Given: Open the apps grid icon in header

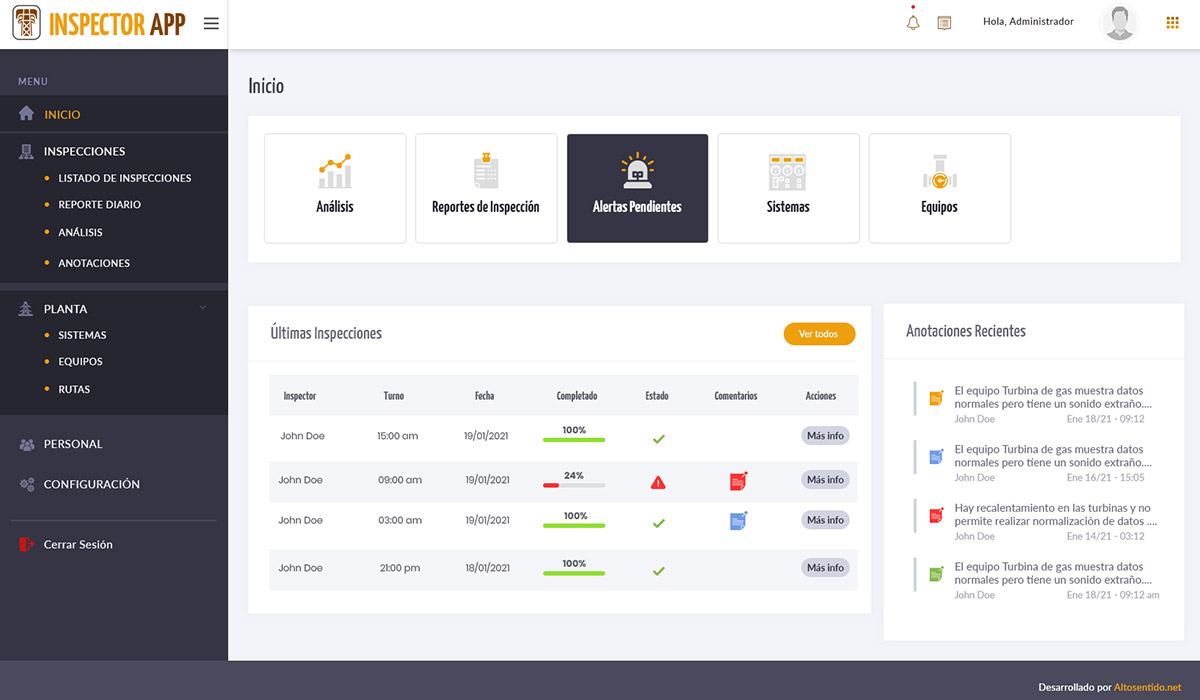Looking at the screenshot, I should [x=1173, y=22].
